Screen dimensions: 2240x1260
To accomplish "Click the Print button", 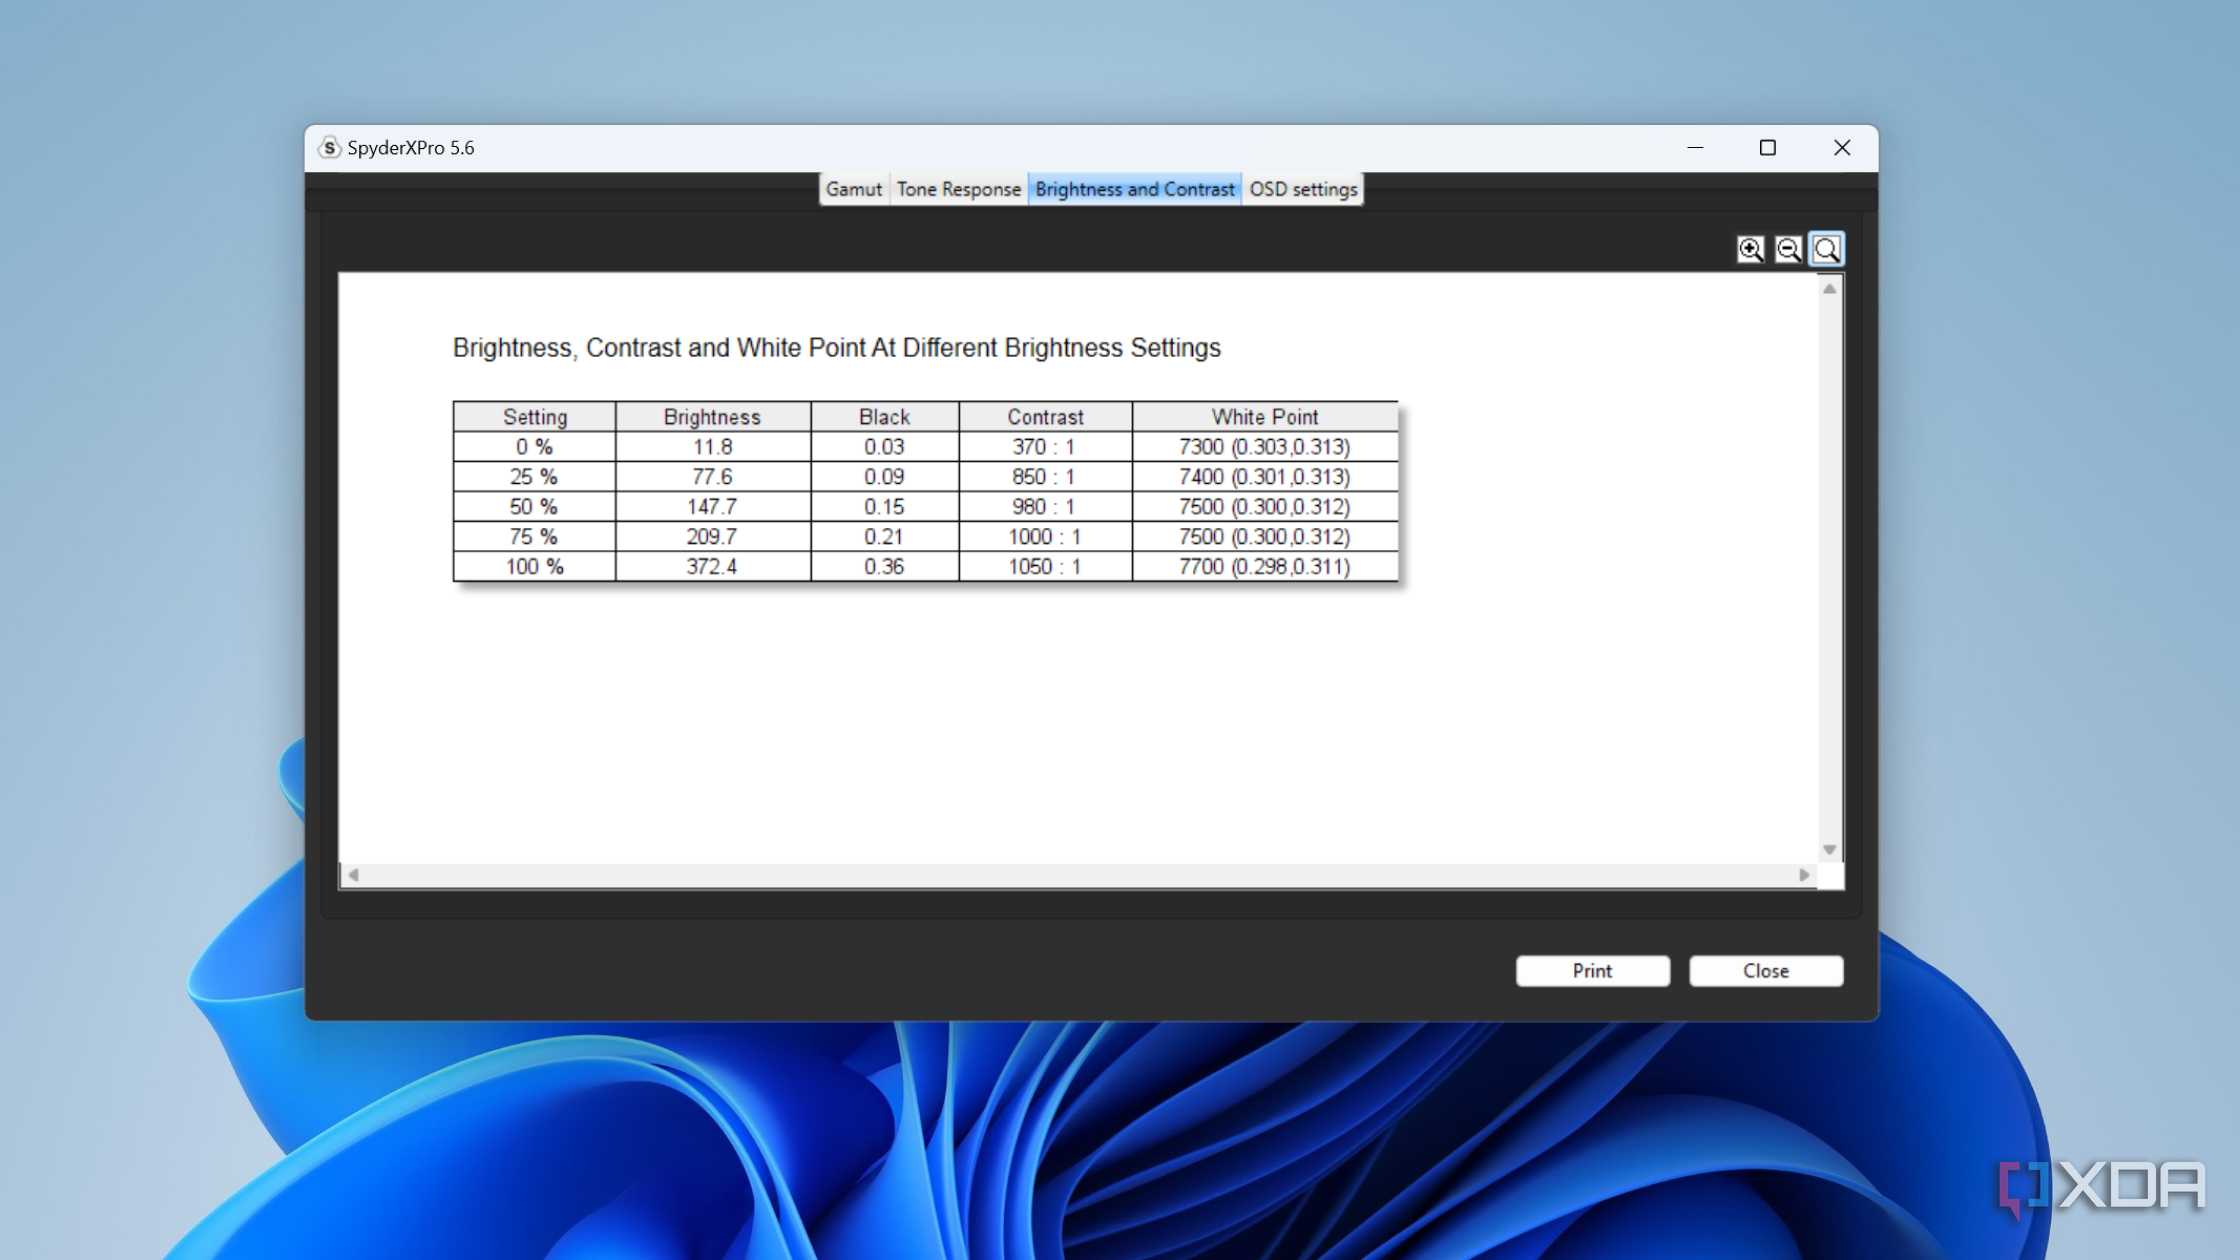I will (1592, 970).
